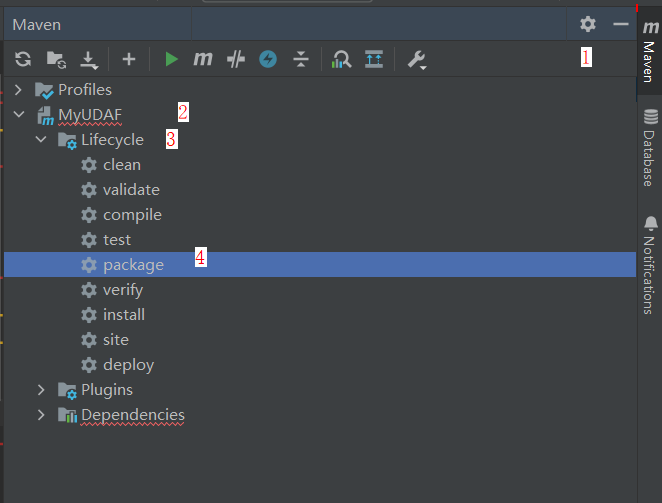This screenshot has height=503, width=662.
Task: Toggle Maven offline mode
Action: pos(268,59)
